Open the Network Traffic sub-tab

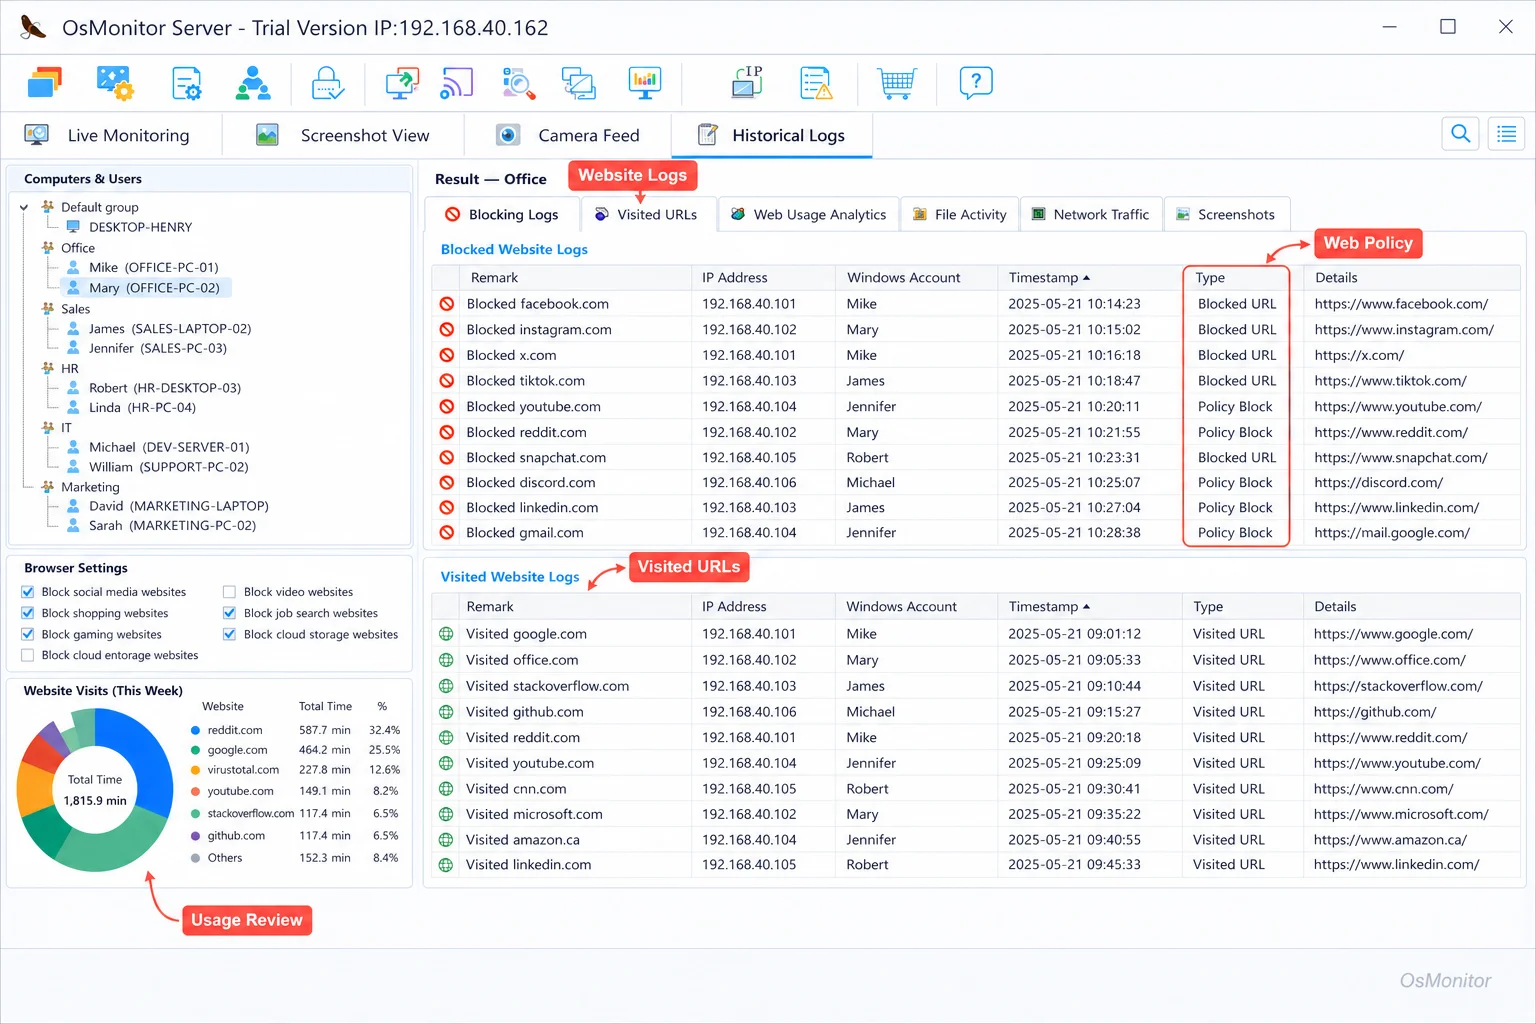point(1091,214)
